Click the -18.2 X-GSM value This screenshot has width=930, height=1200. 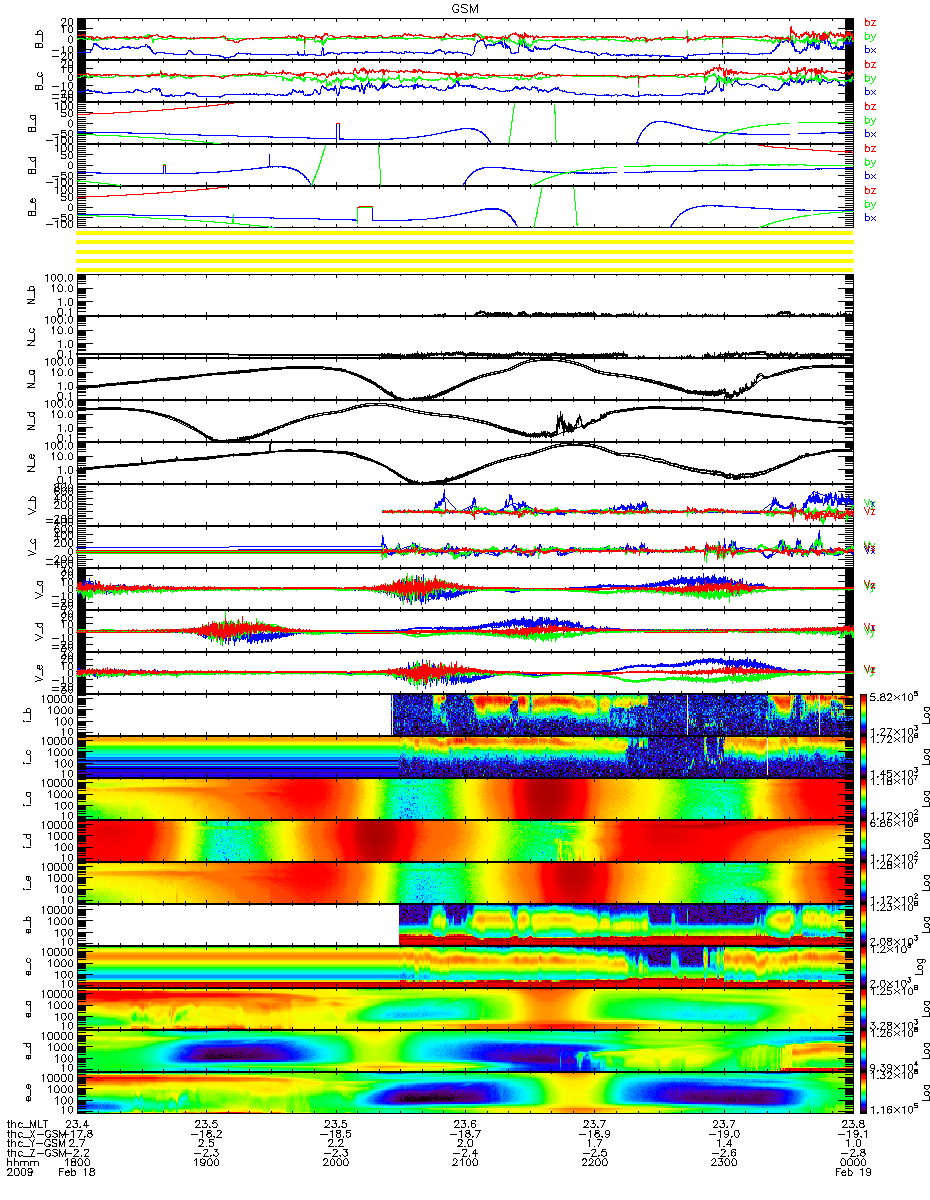(x=207, y=1134)
